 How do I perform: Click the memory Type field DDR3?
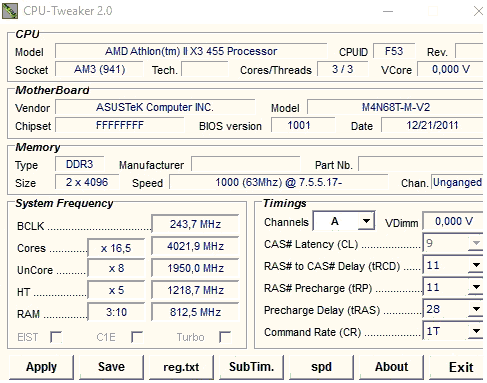click(80, 164)
